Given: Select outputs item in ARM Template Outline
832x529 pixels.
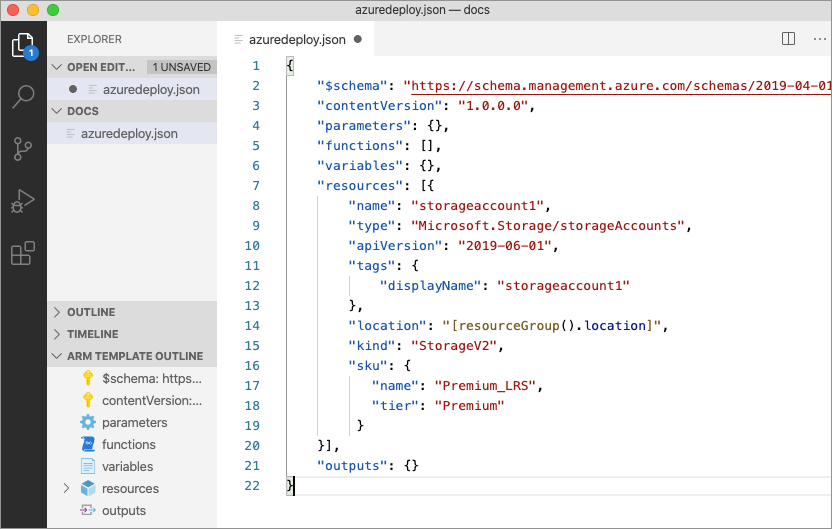Looking at the screenshot, I should pyautogui.click(x=123, y=511).
